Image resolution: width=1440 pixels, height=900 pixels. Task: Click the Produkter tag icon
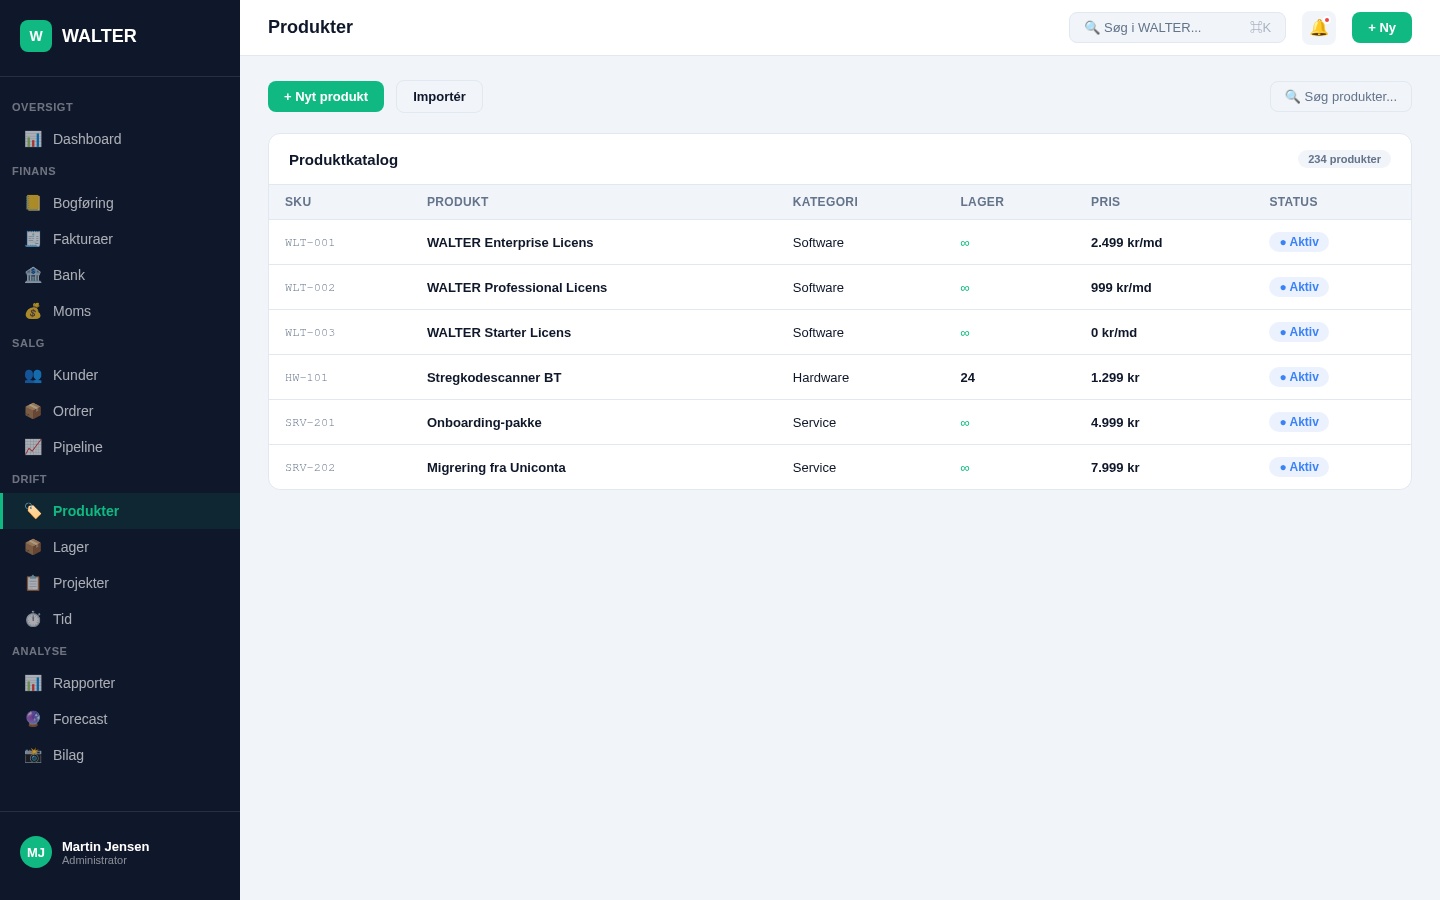click(x=33, y=511)
